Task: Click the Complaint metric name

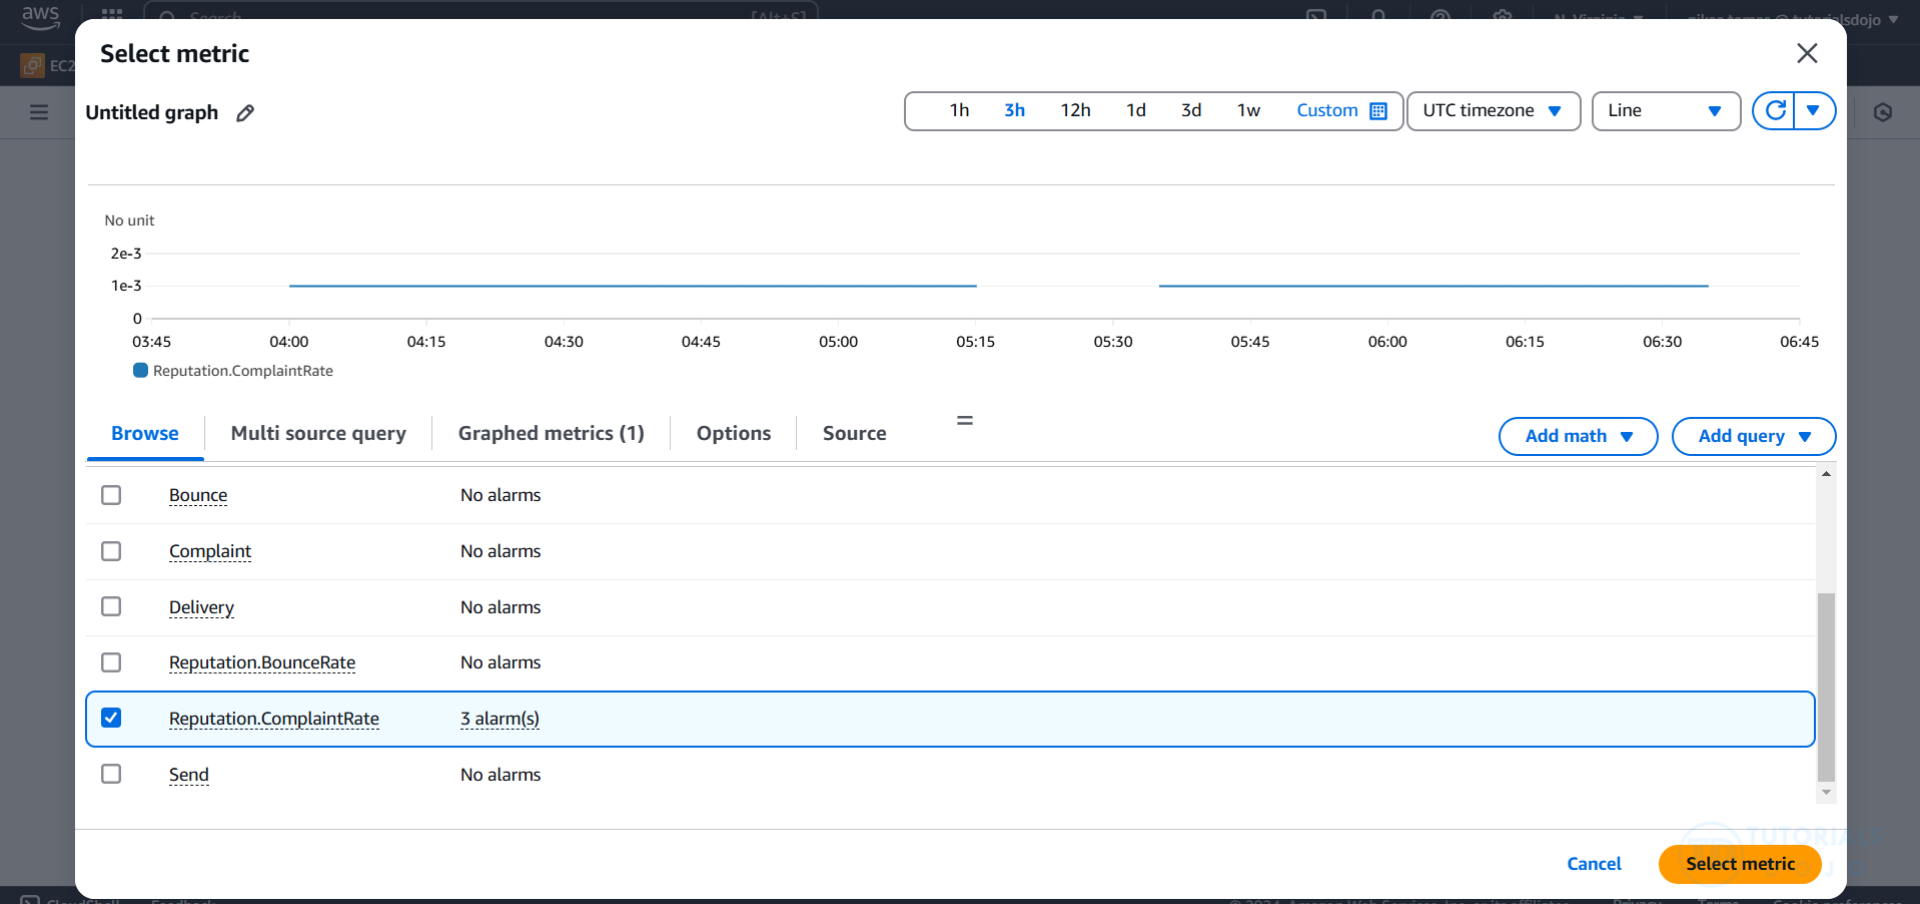Action: click(x=210, y=551)
